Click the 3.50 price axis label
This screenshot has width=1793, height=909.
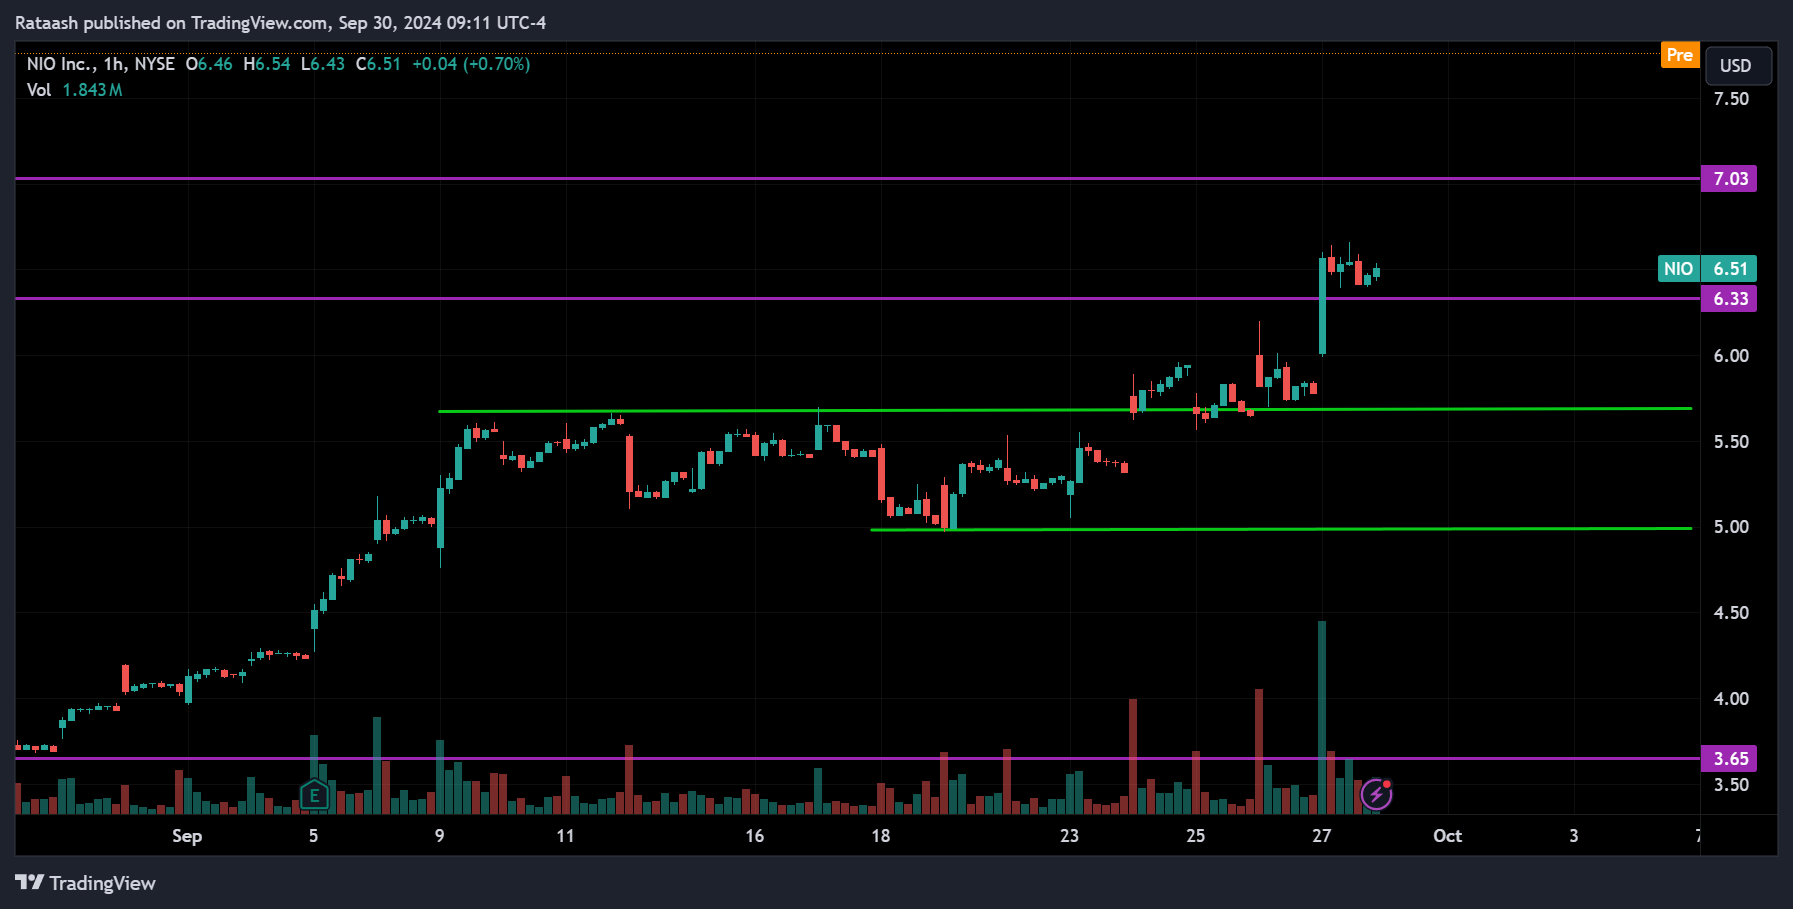click(1731, 785)
